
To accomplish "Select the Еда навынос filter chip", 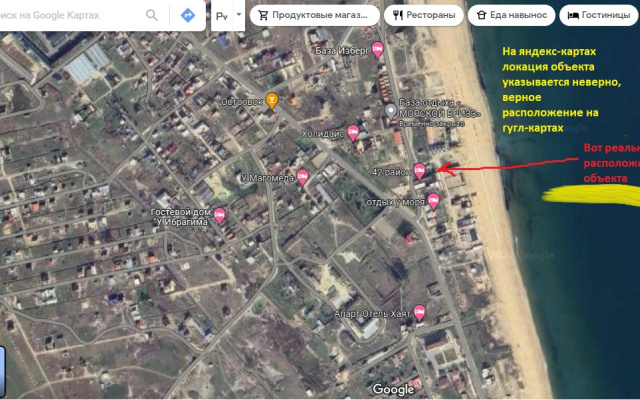I will [x=511, y=16].
